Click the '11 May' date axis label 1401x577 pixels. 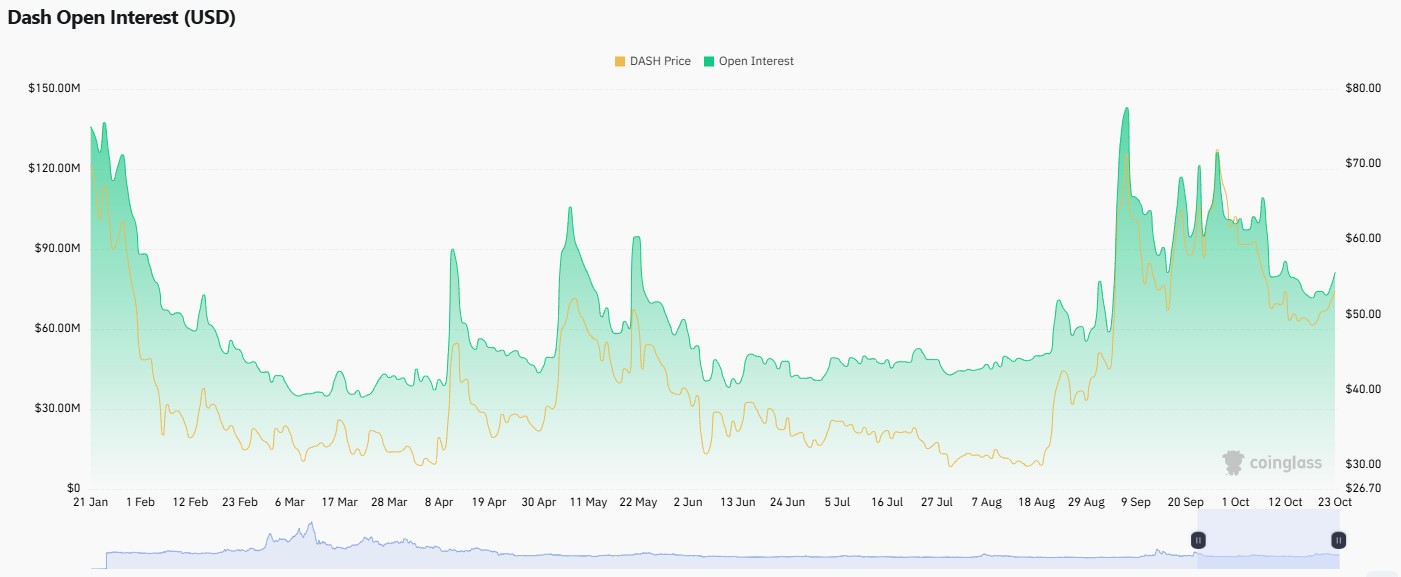(588, 502)
